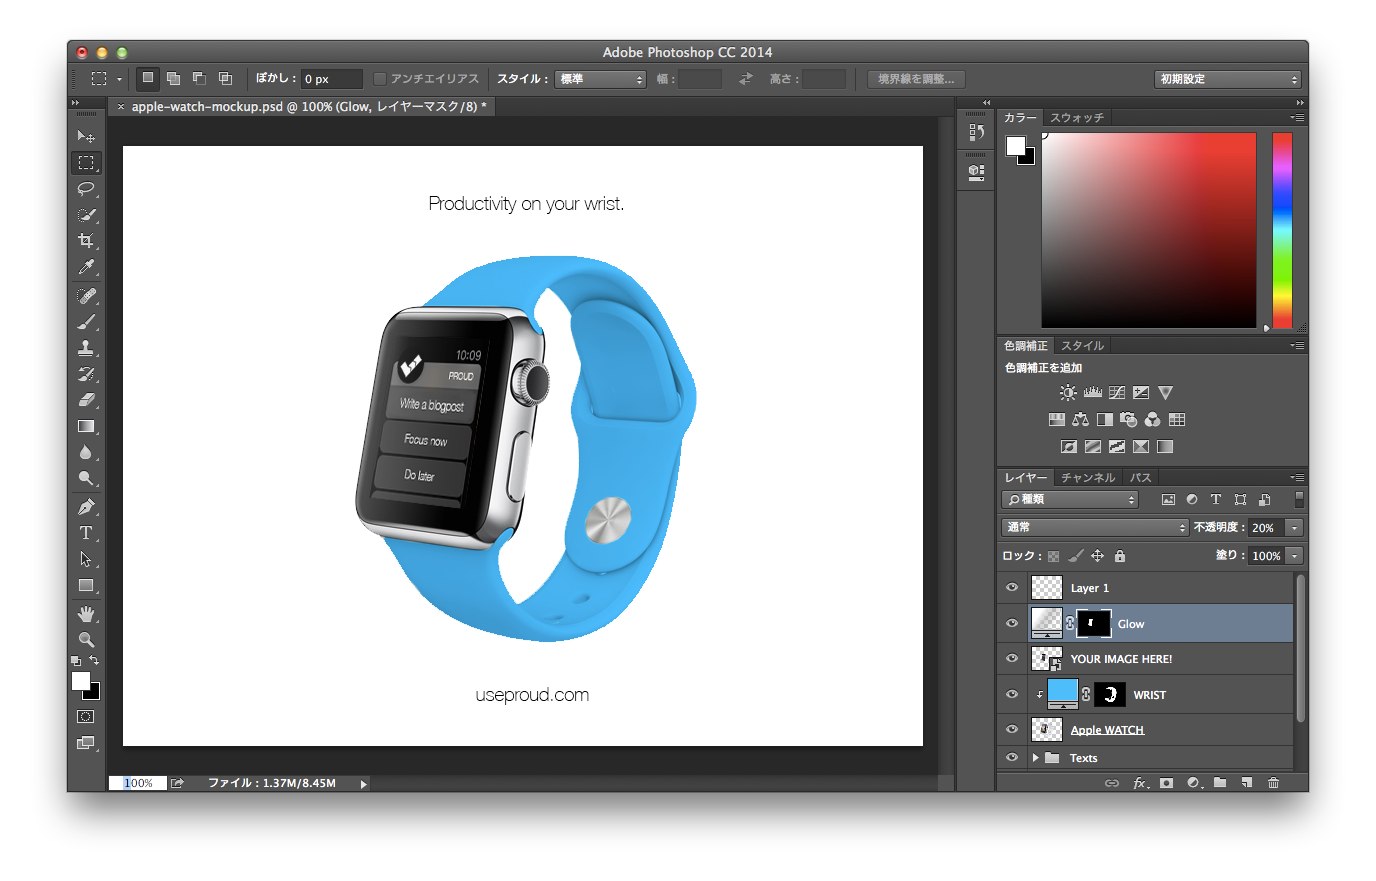Select the WRIST layer mask thumbnail
The image size is (1376, 881).
[x=1110, y=694]
